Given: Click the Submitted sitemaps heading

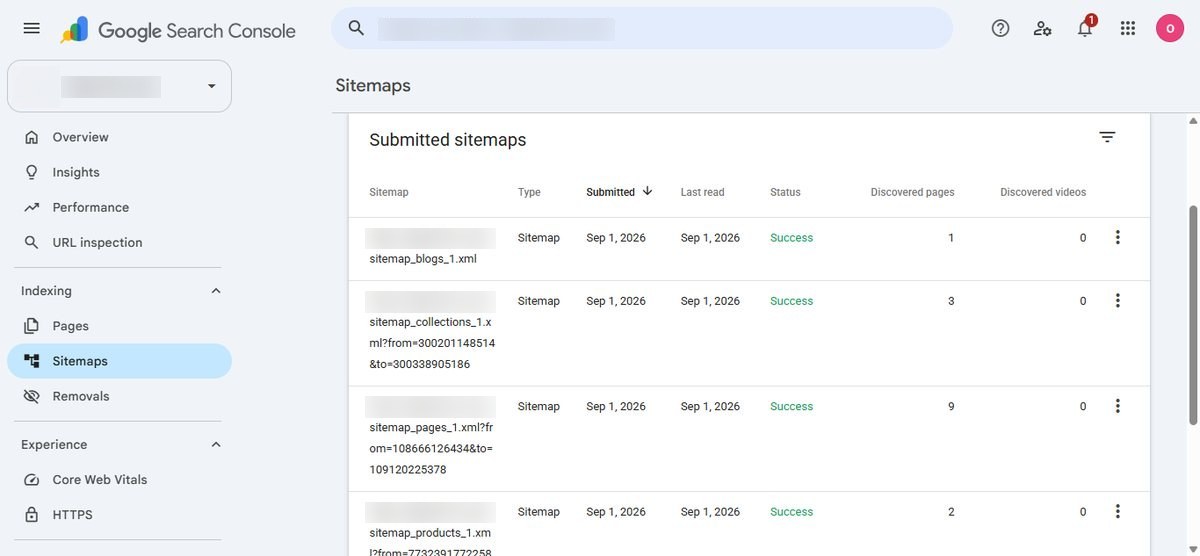Looking at the screenshot, I should [x=447, y=140].
